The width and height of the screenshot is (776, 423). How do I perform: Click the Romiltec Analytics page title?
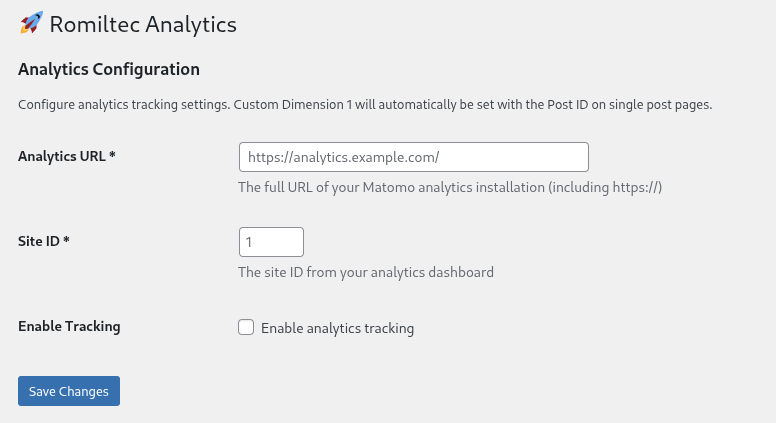pos(143,24)
